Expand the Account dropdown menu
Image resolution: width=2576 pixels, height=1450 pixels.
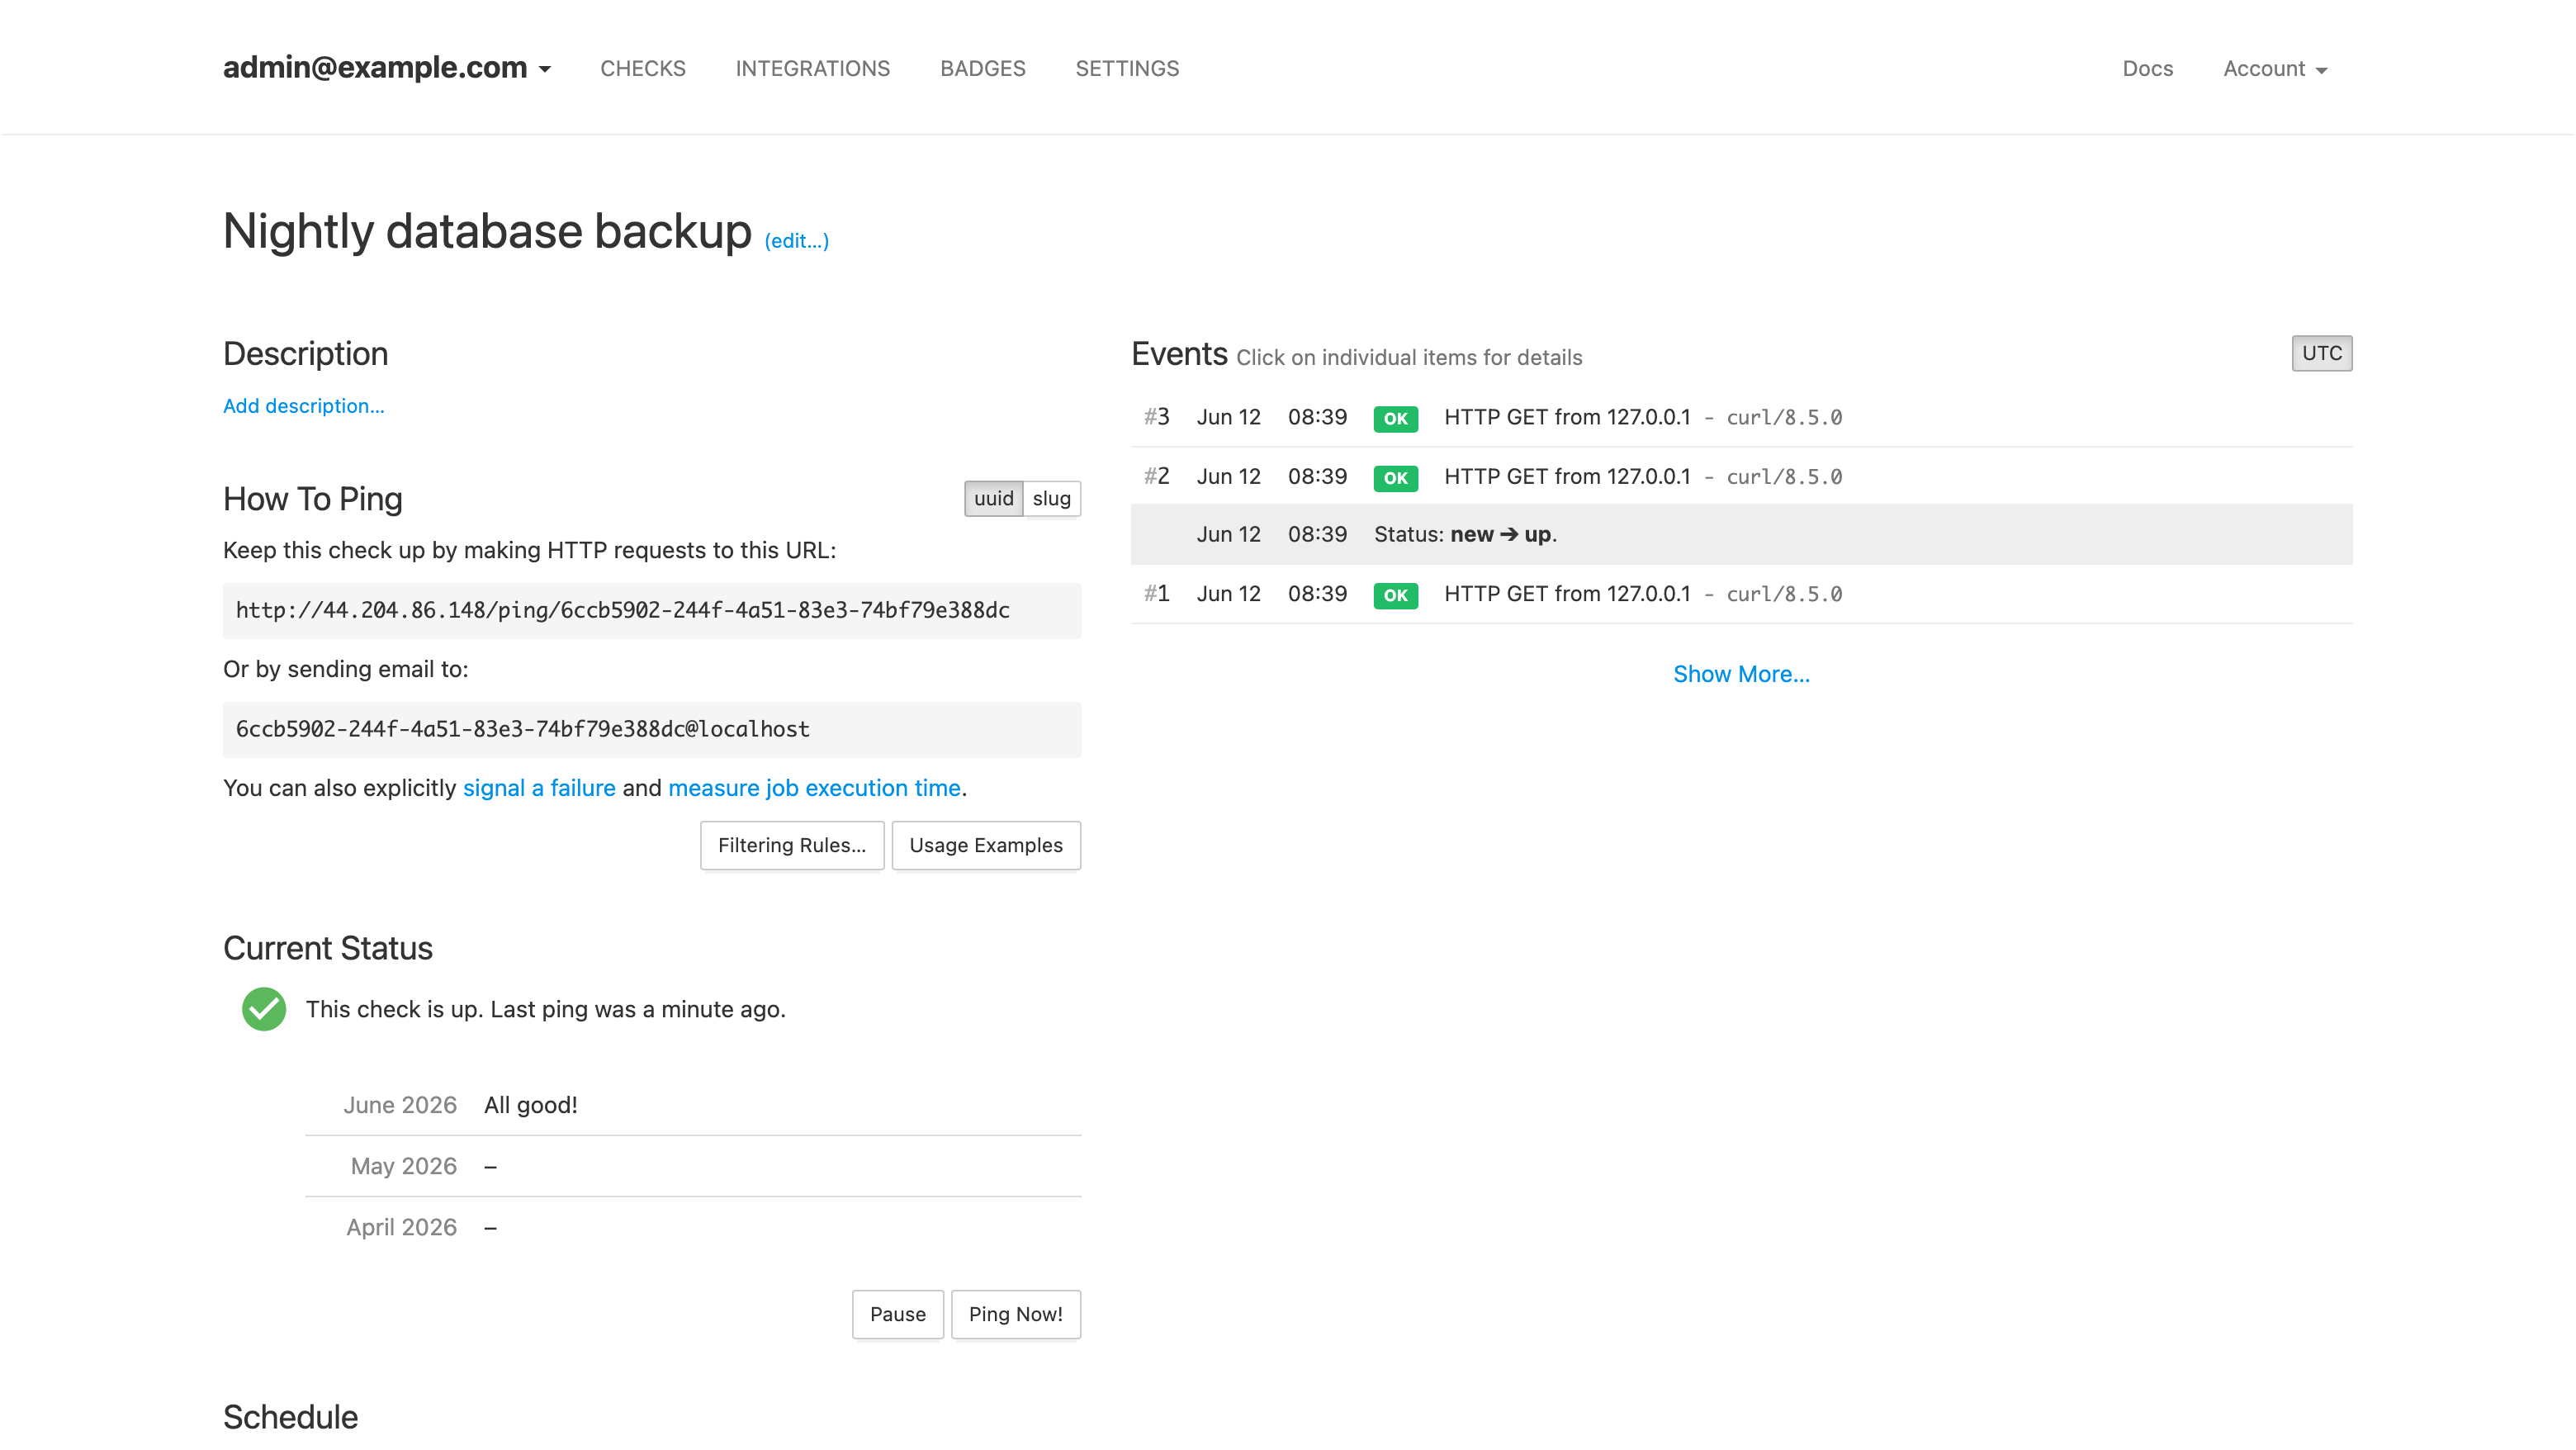(x=2275, y=68)
